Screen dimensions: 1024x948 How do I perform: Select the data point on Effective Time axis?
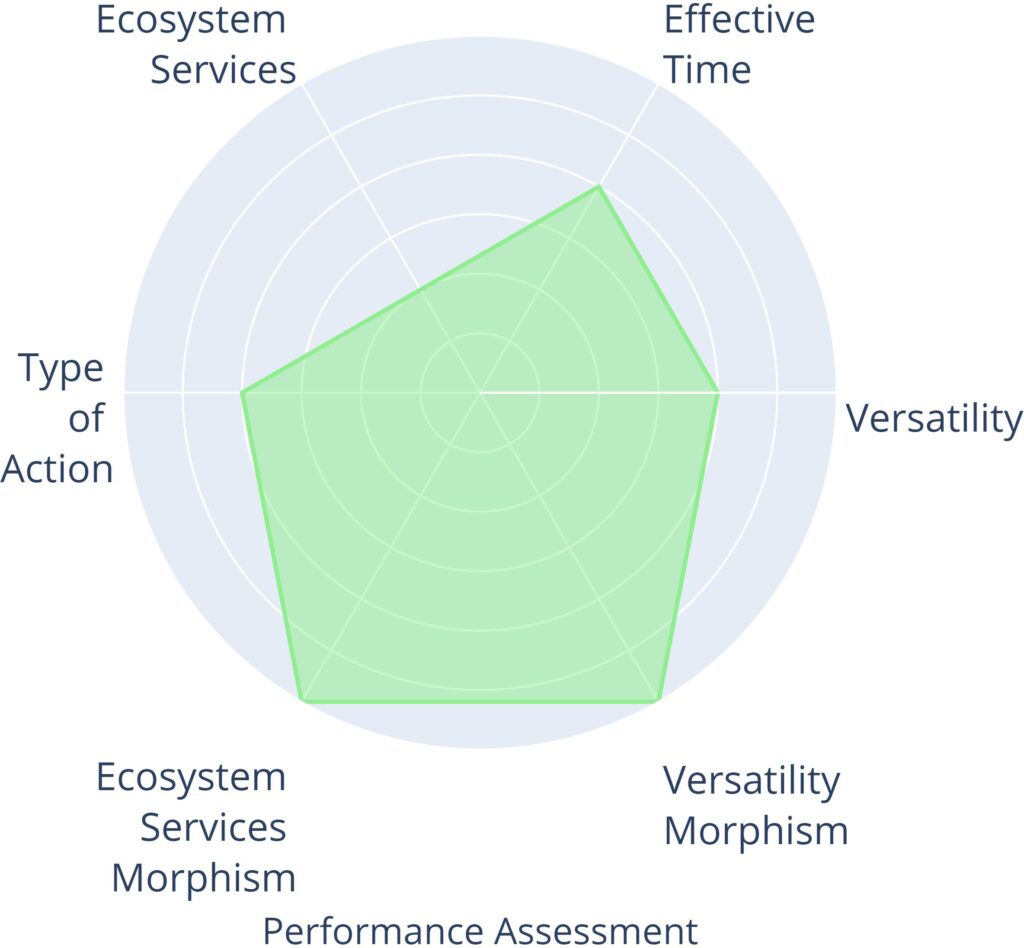click(598, 187)
